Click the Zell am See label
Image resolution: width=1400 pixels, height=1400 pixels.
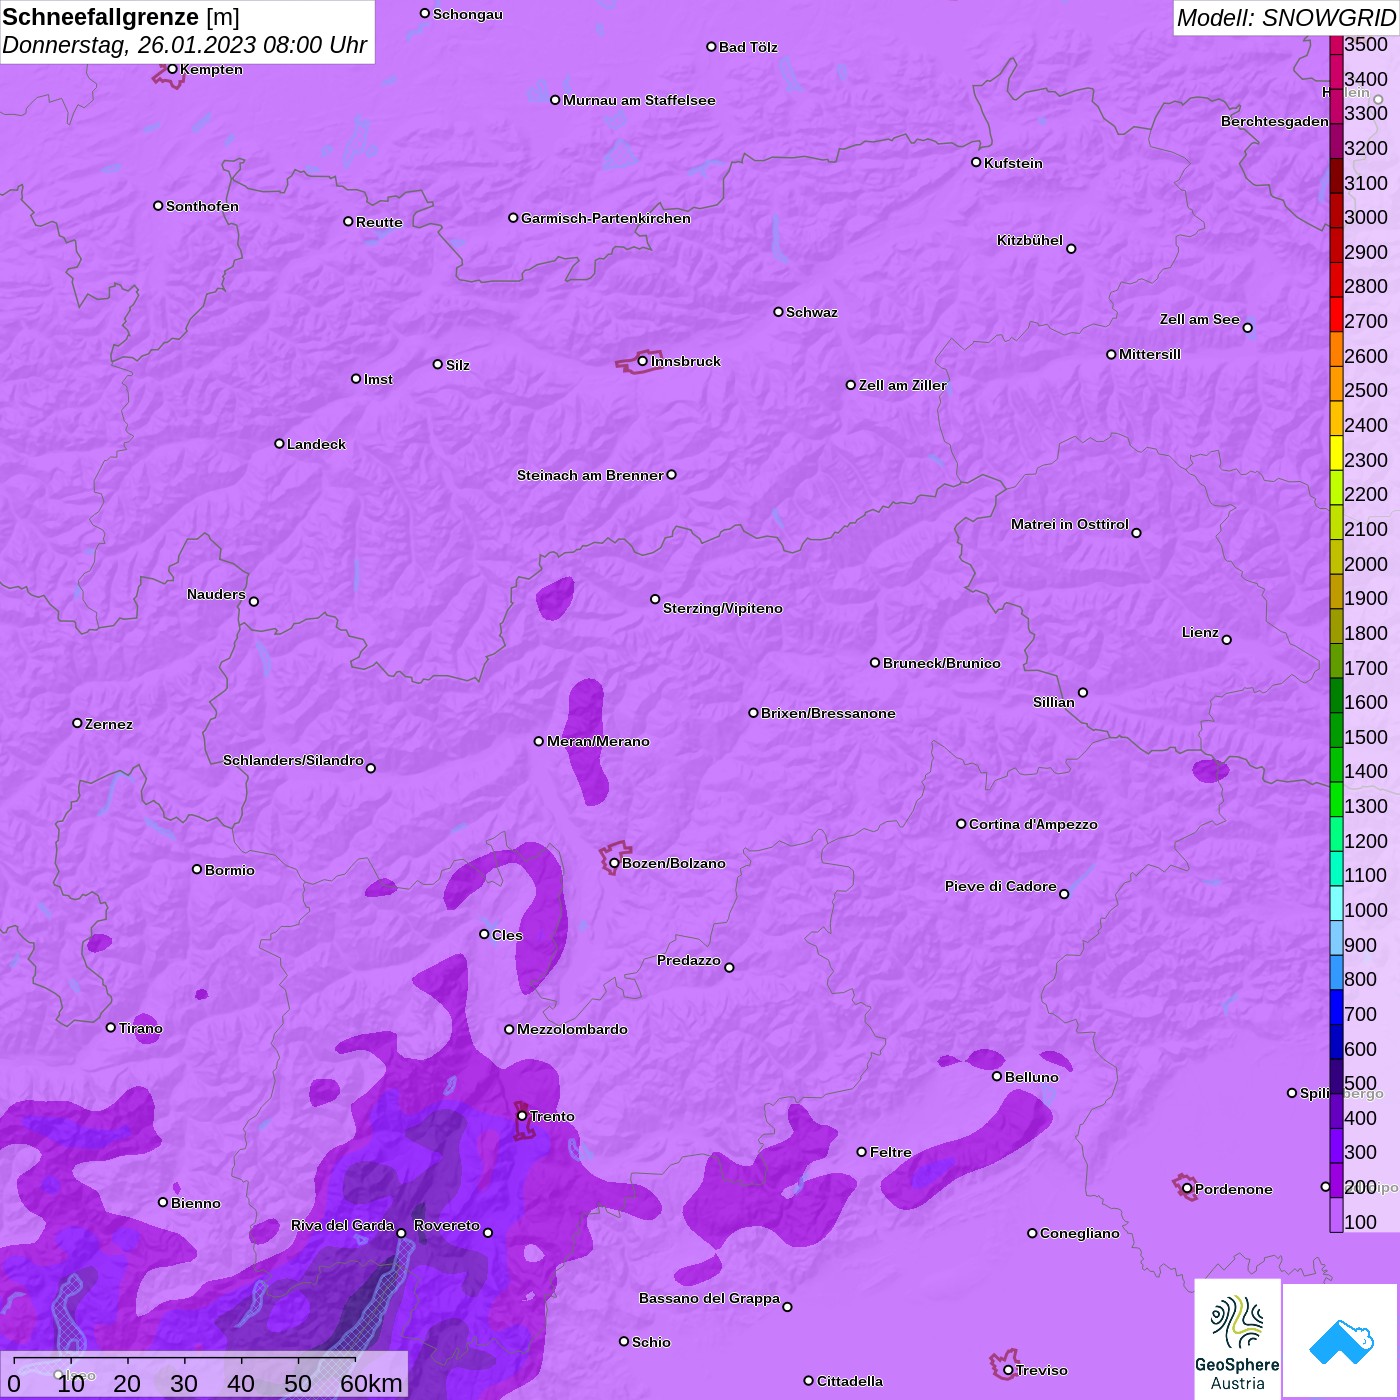click(1200, 319)
